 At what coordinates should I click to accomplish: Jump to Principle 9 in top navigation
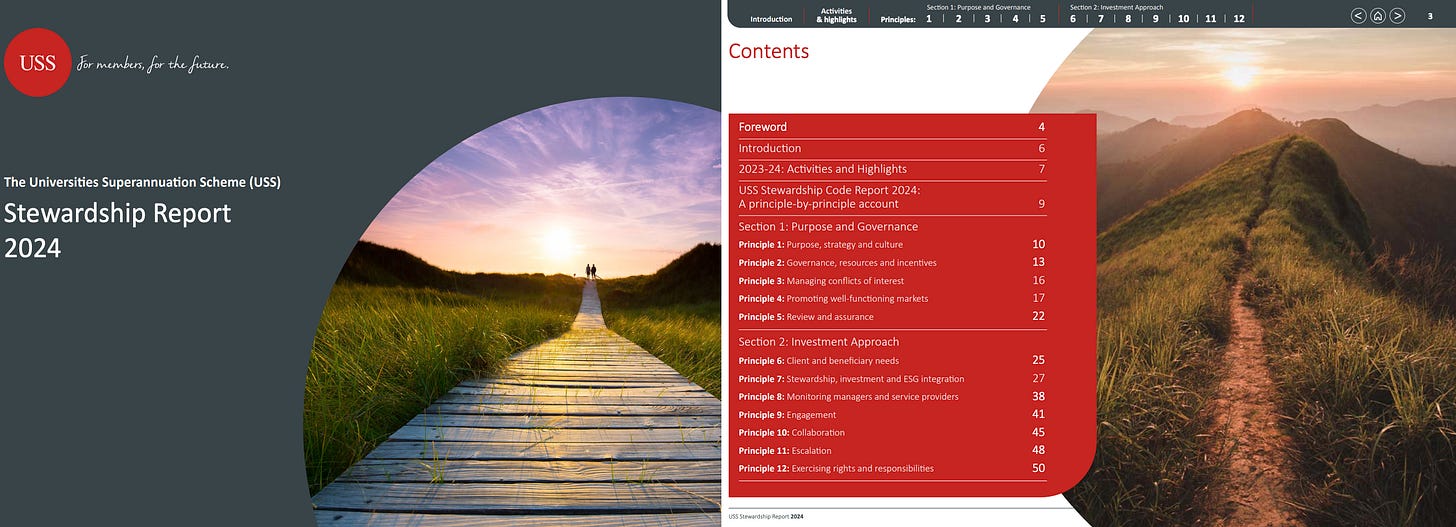1155,19
